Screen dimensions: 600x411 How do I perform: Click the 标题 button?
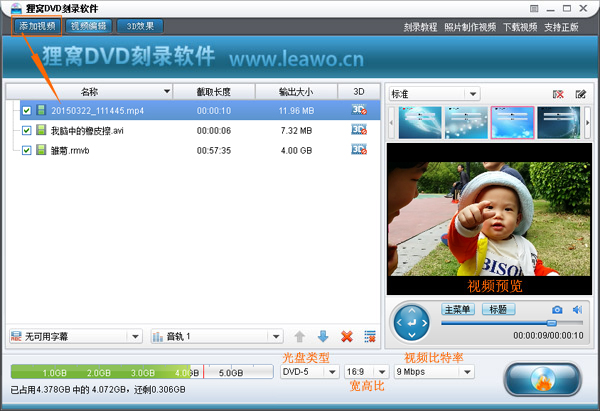498,309
